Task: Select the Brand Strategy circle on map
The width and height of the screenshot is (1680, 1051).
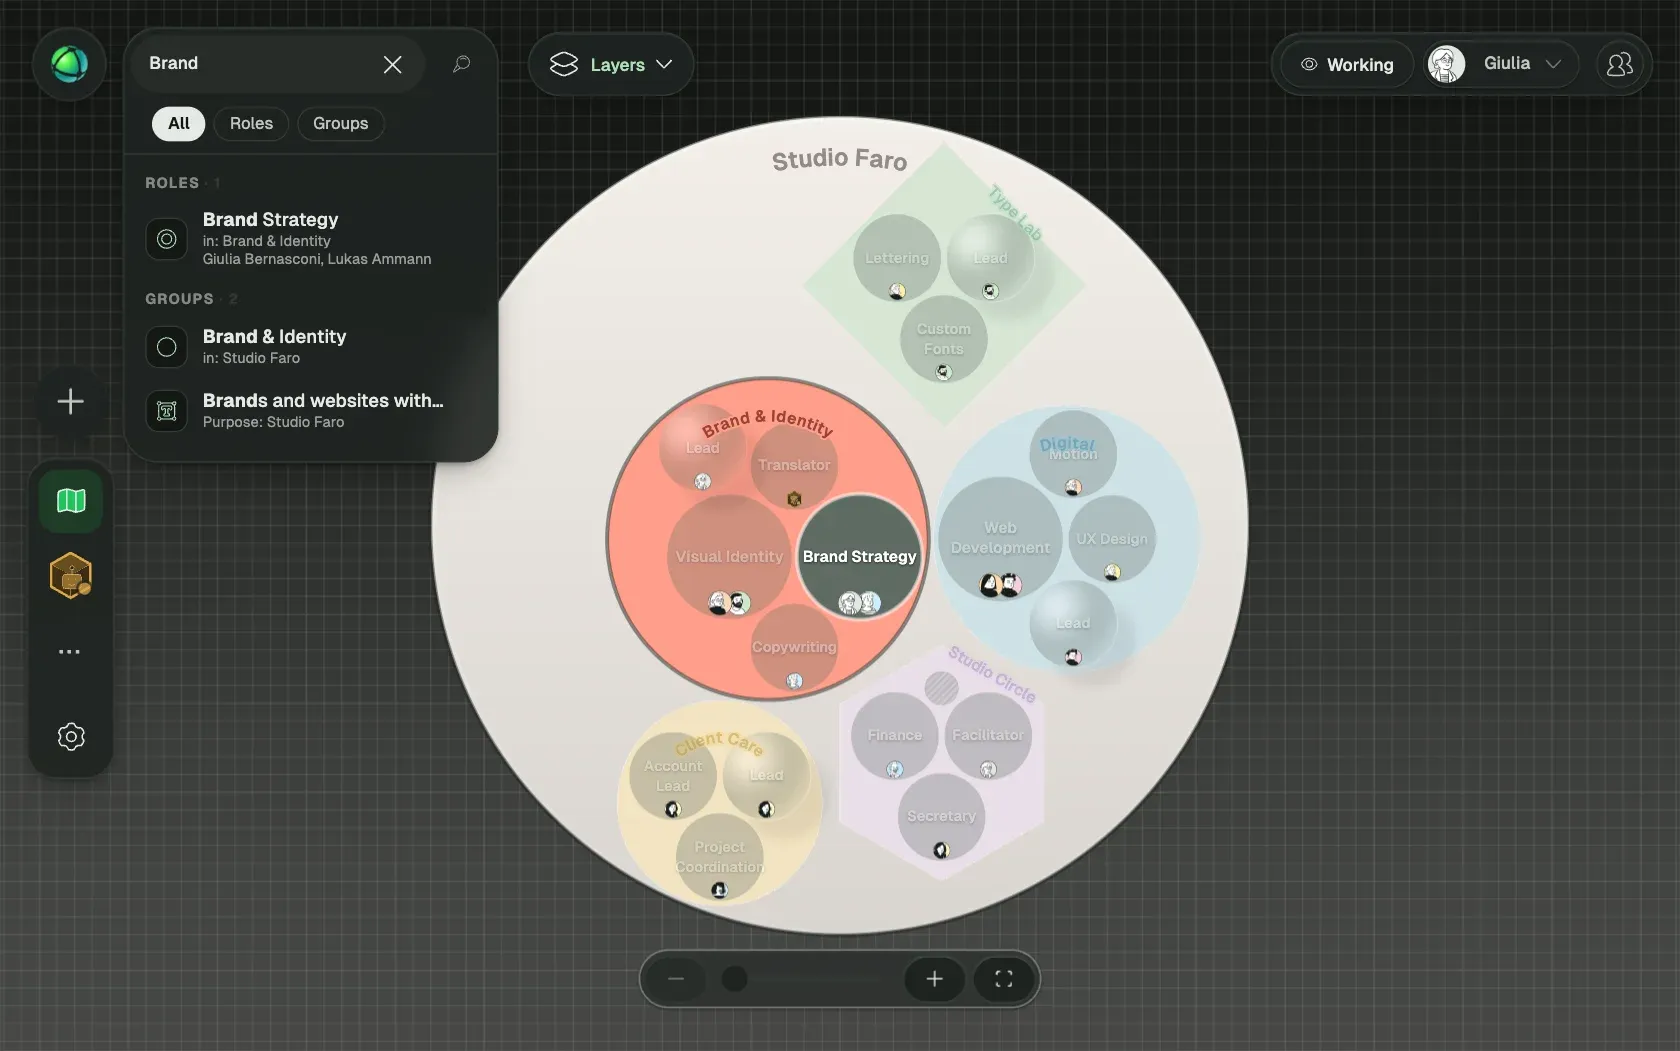Action: coord(859,556)
